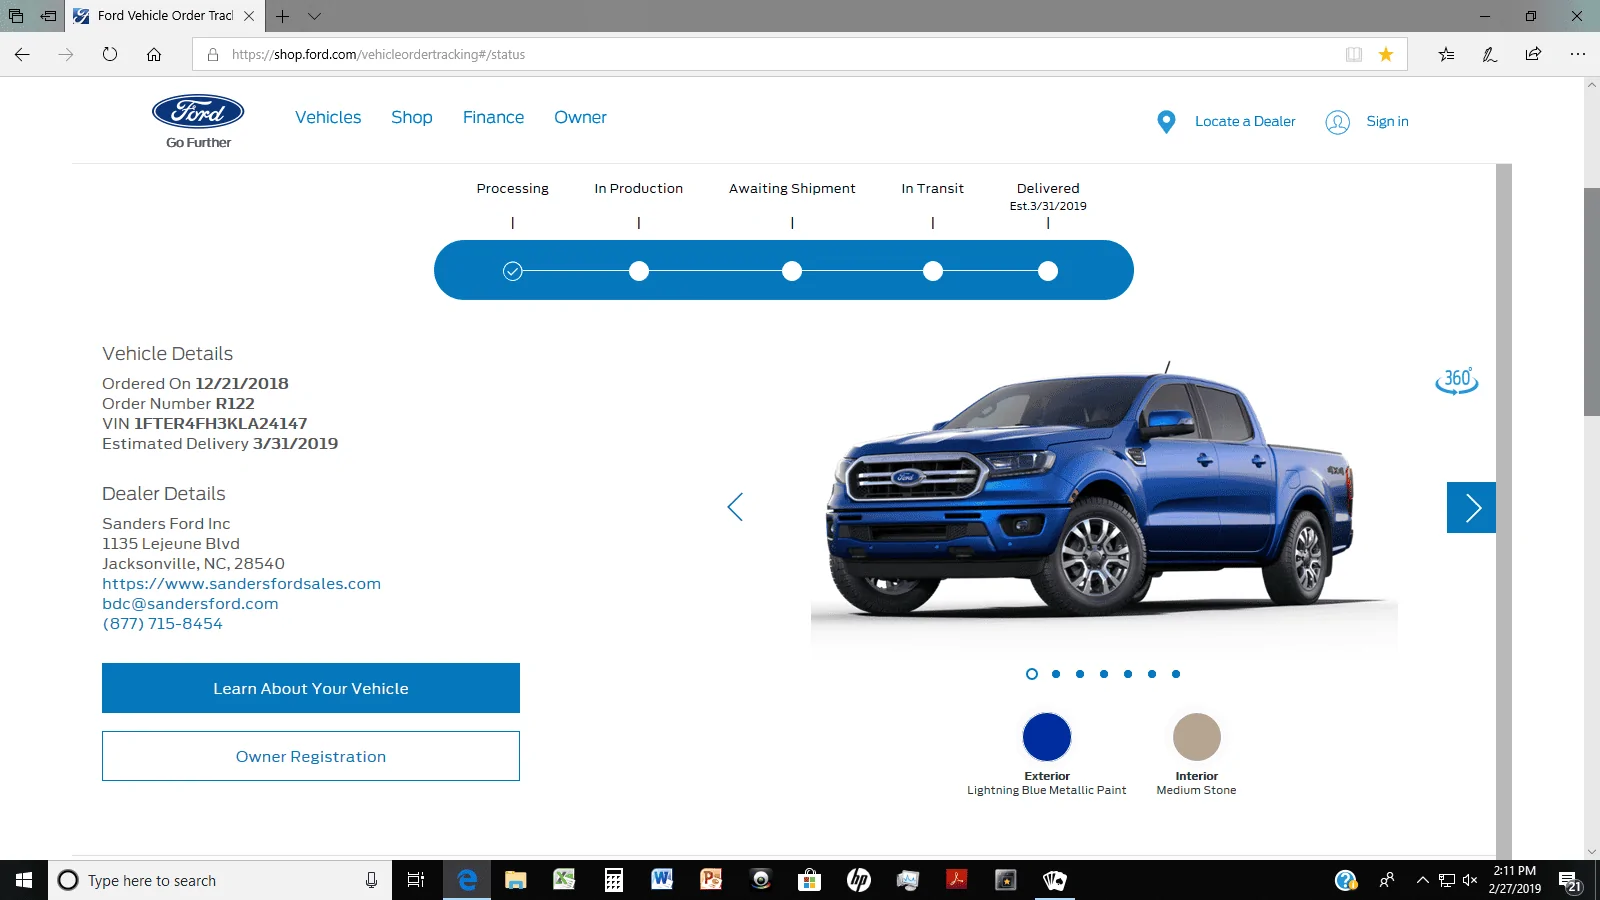Screen dimensions: 1600x900
Task: Click the Delivered progress dot
Action: [x=1048, y=271]
